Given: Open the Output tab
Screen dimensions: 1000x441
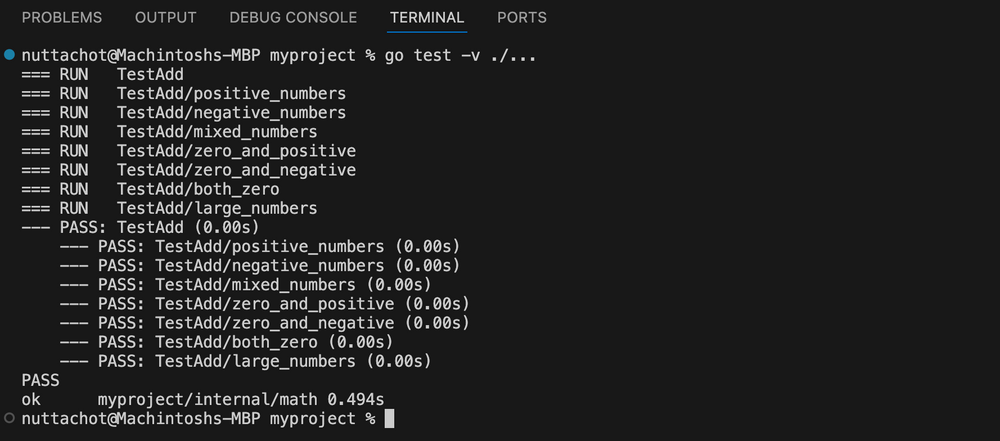Looking at the screenshot, I should point(166,18).
